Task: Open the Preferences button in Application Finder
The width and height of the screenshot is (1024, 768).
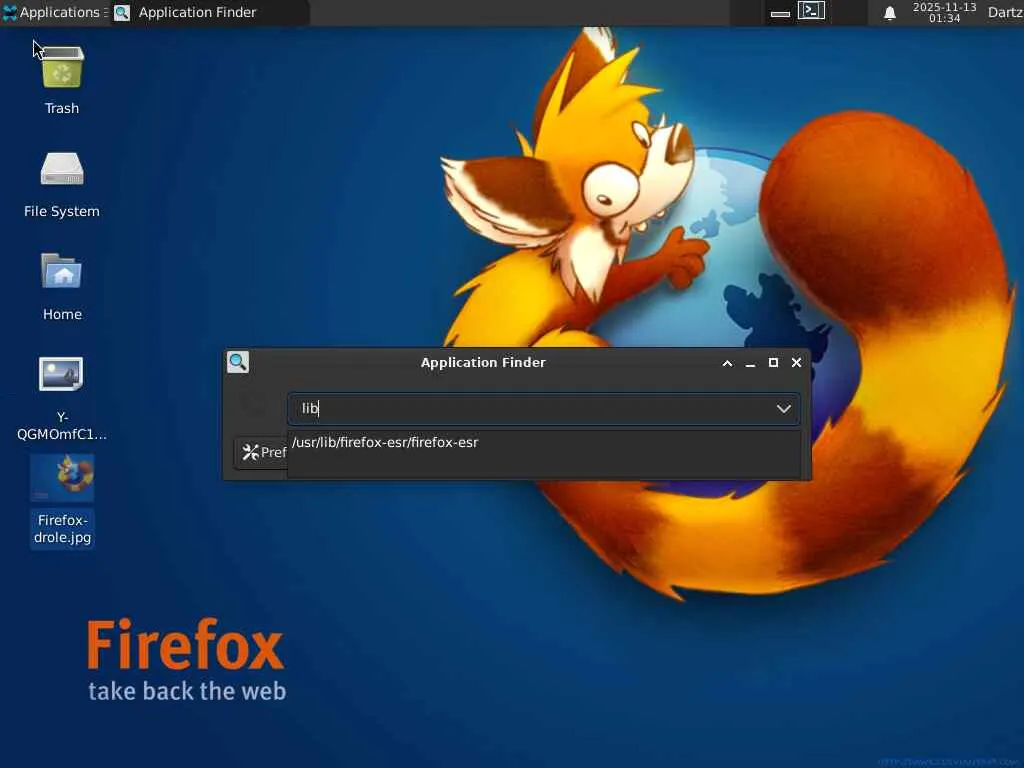Action: 261,452
